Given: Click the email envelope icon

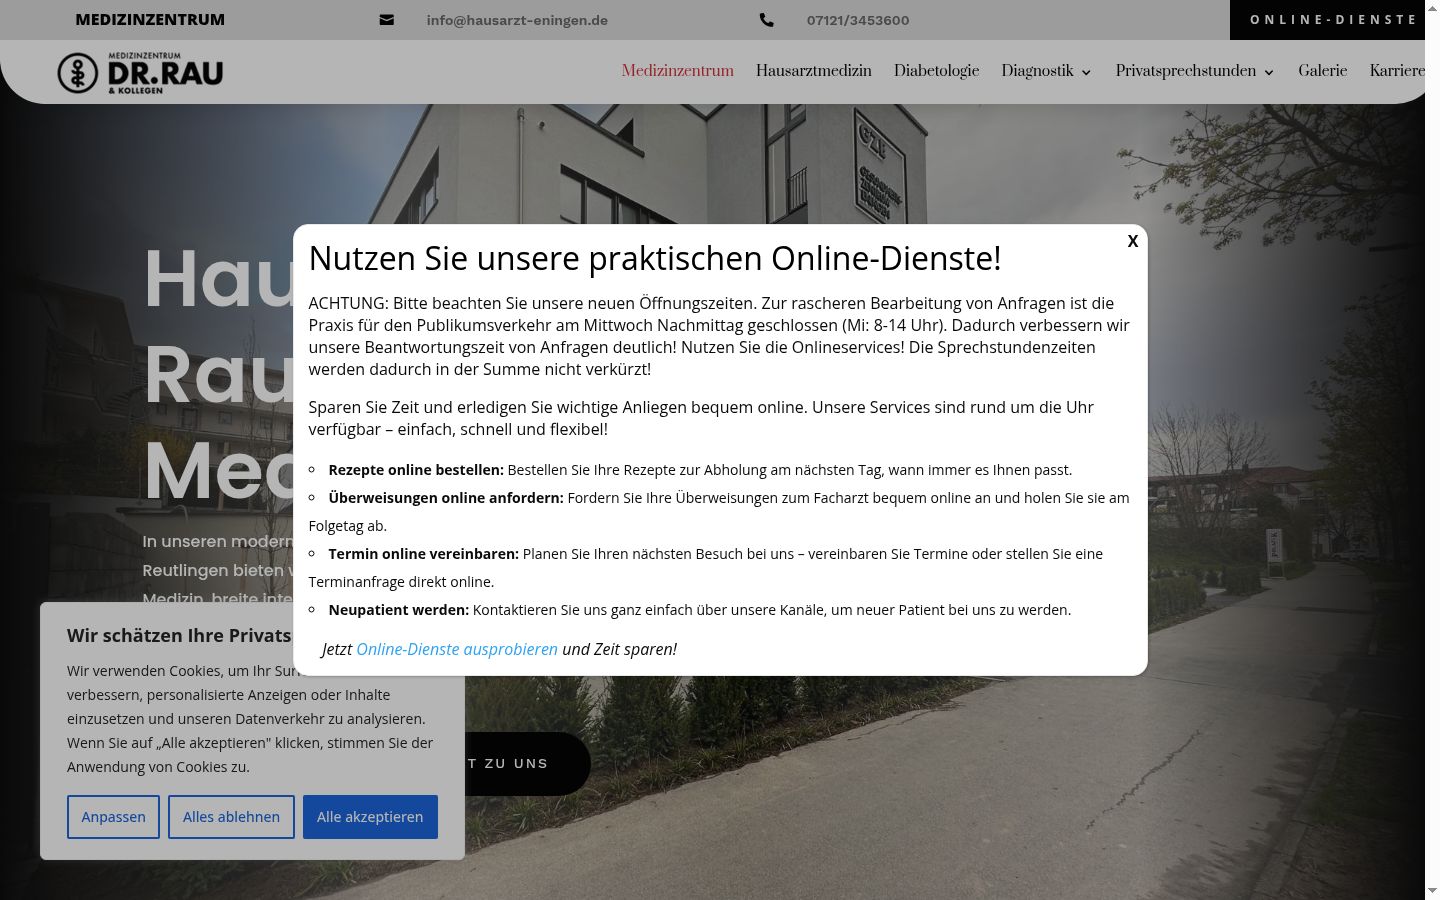Looking at the screenshot, I should pyautogui.click(x=387, y=20).
